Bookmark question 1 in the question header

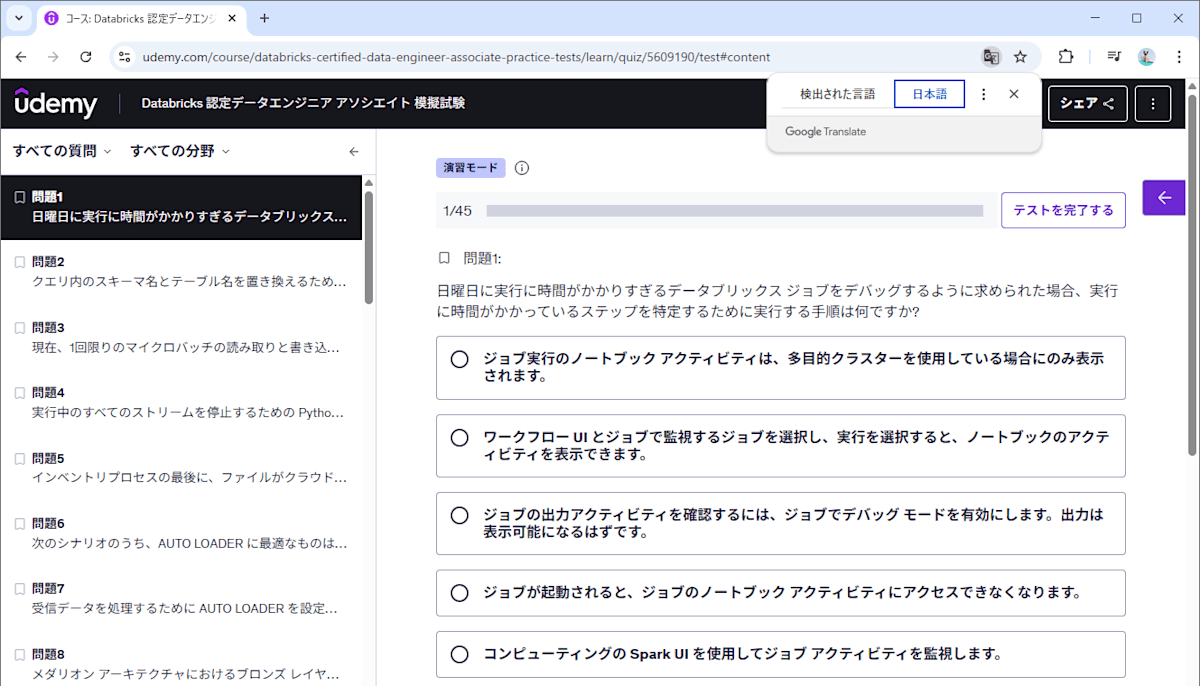pyautogui.click(x=445, y=258)
